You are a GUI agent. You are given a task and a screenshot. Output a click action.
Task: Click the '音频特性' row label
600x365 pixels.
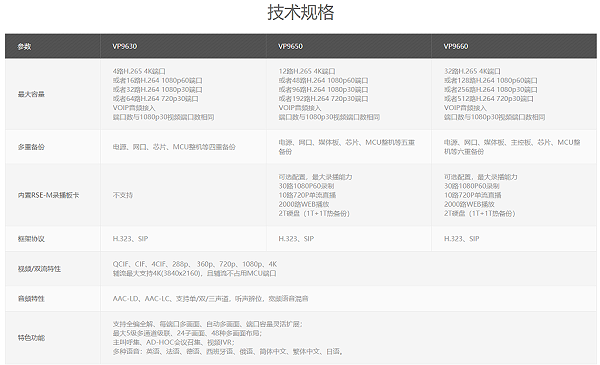(31, 299)
